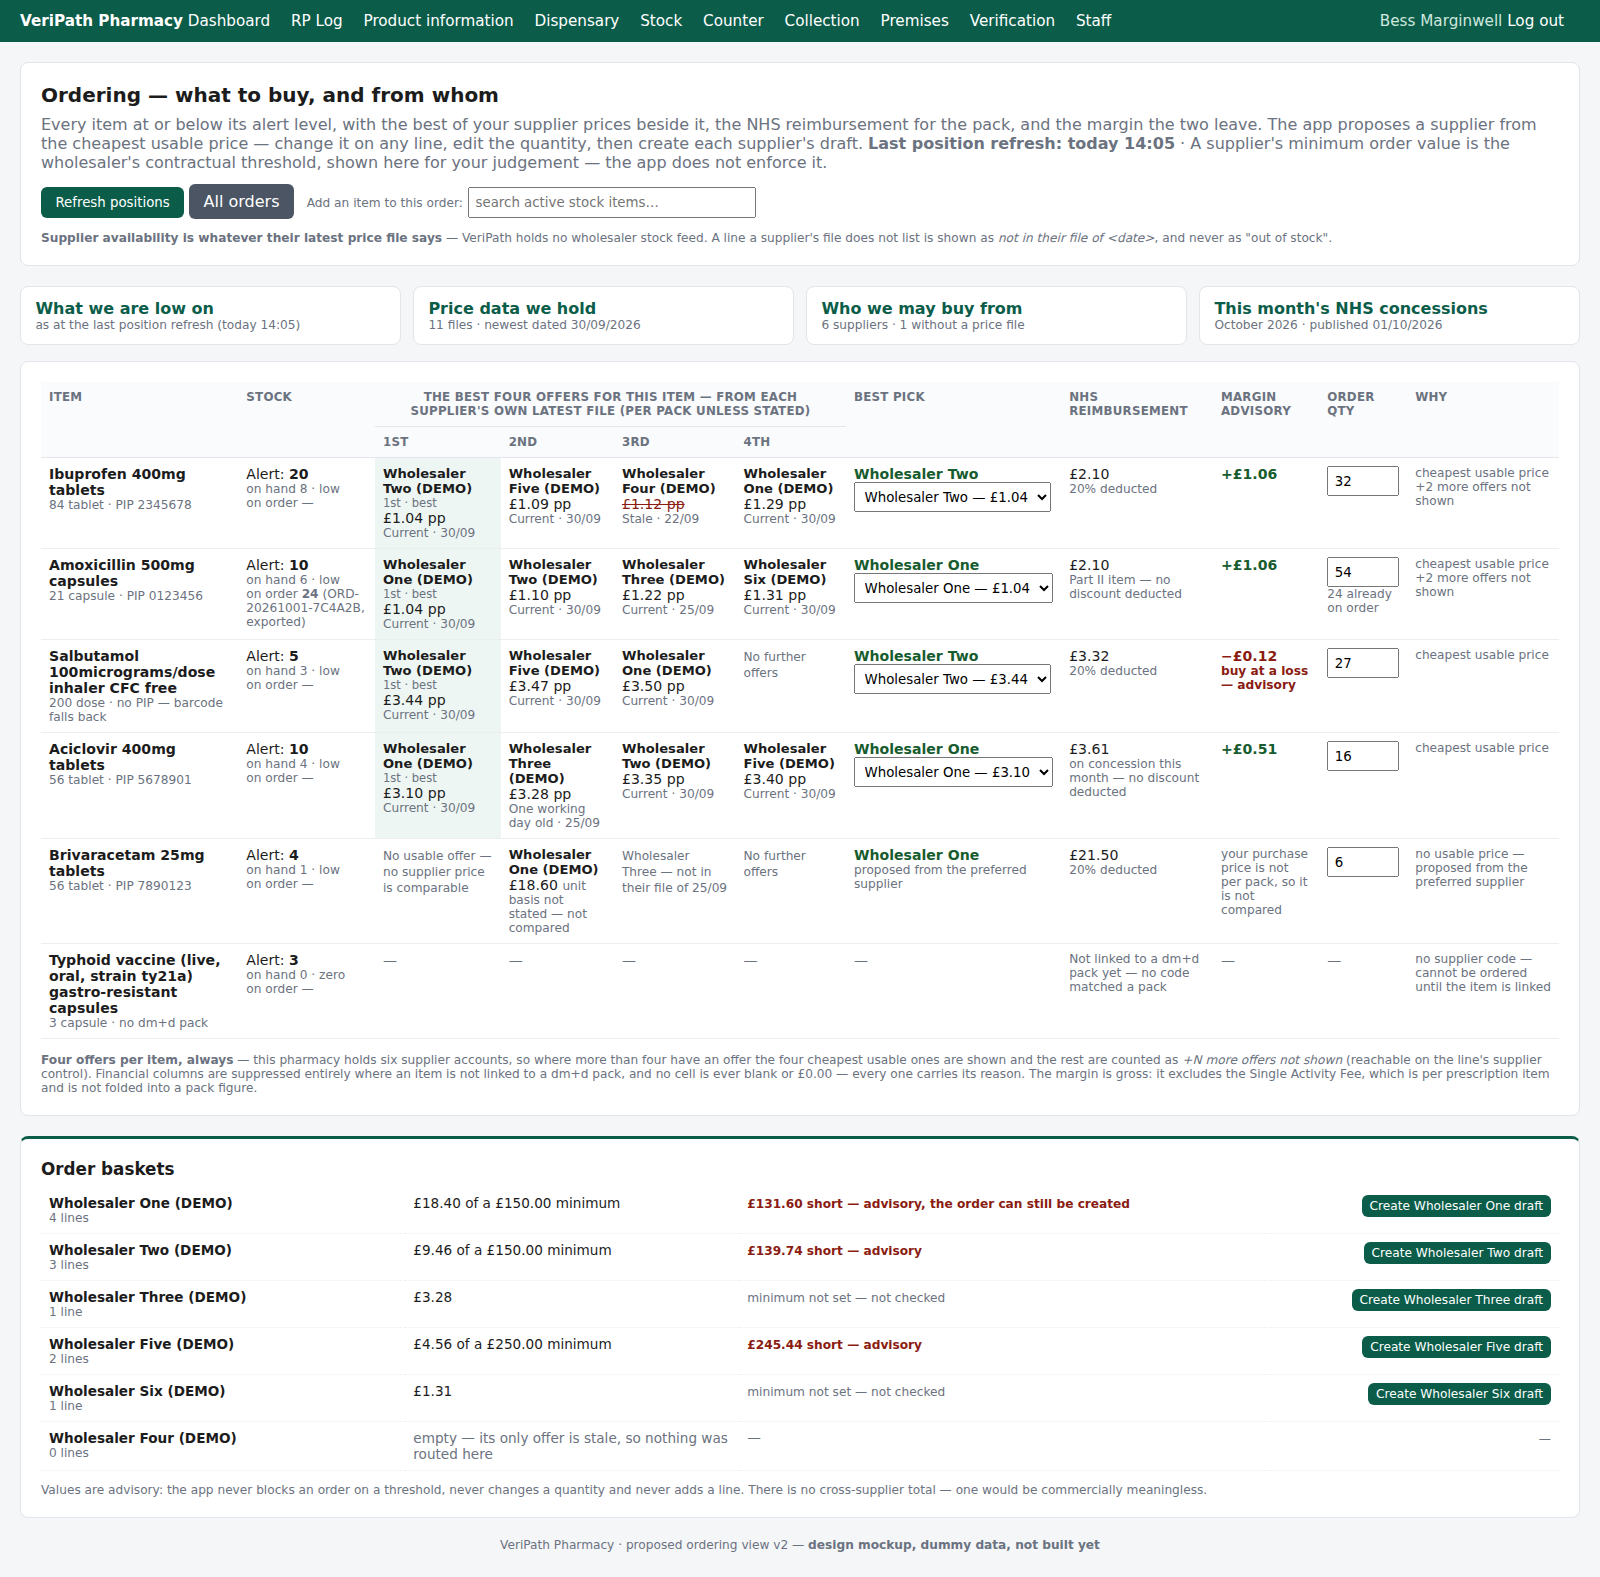Click the Aciclovir order quantity field showing 16
Viewport: 1600px width, 1577px height.
[1362, 756]
